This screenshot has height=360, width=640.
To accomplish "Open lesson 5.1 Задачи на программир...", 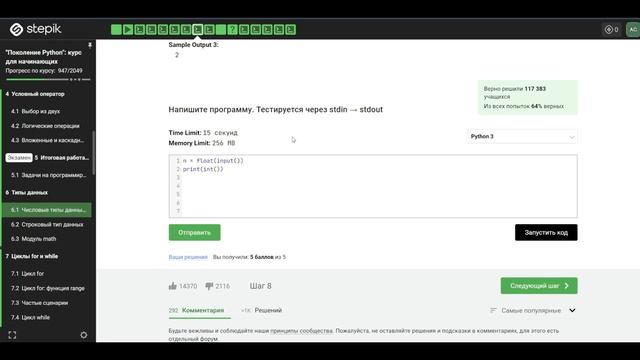I will (x=48, y=175).
